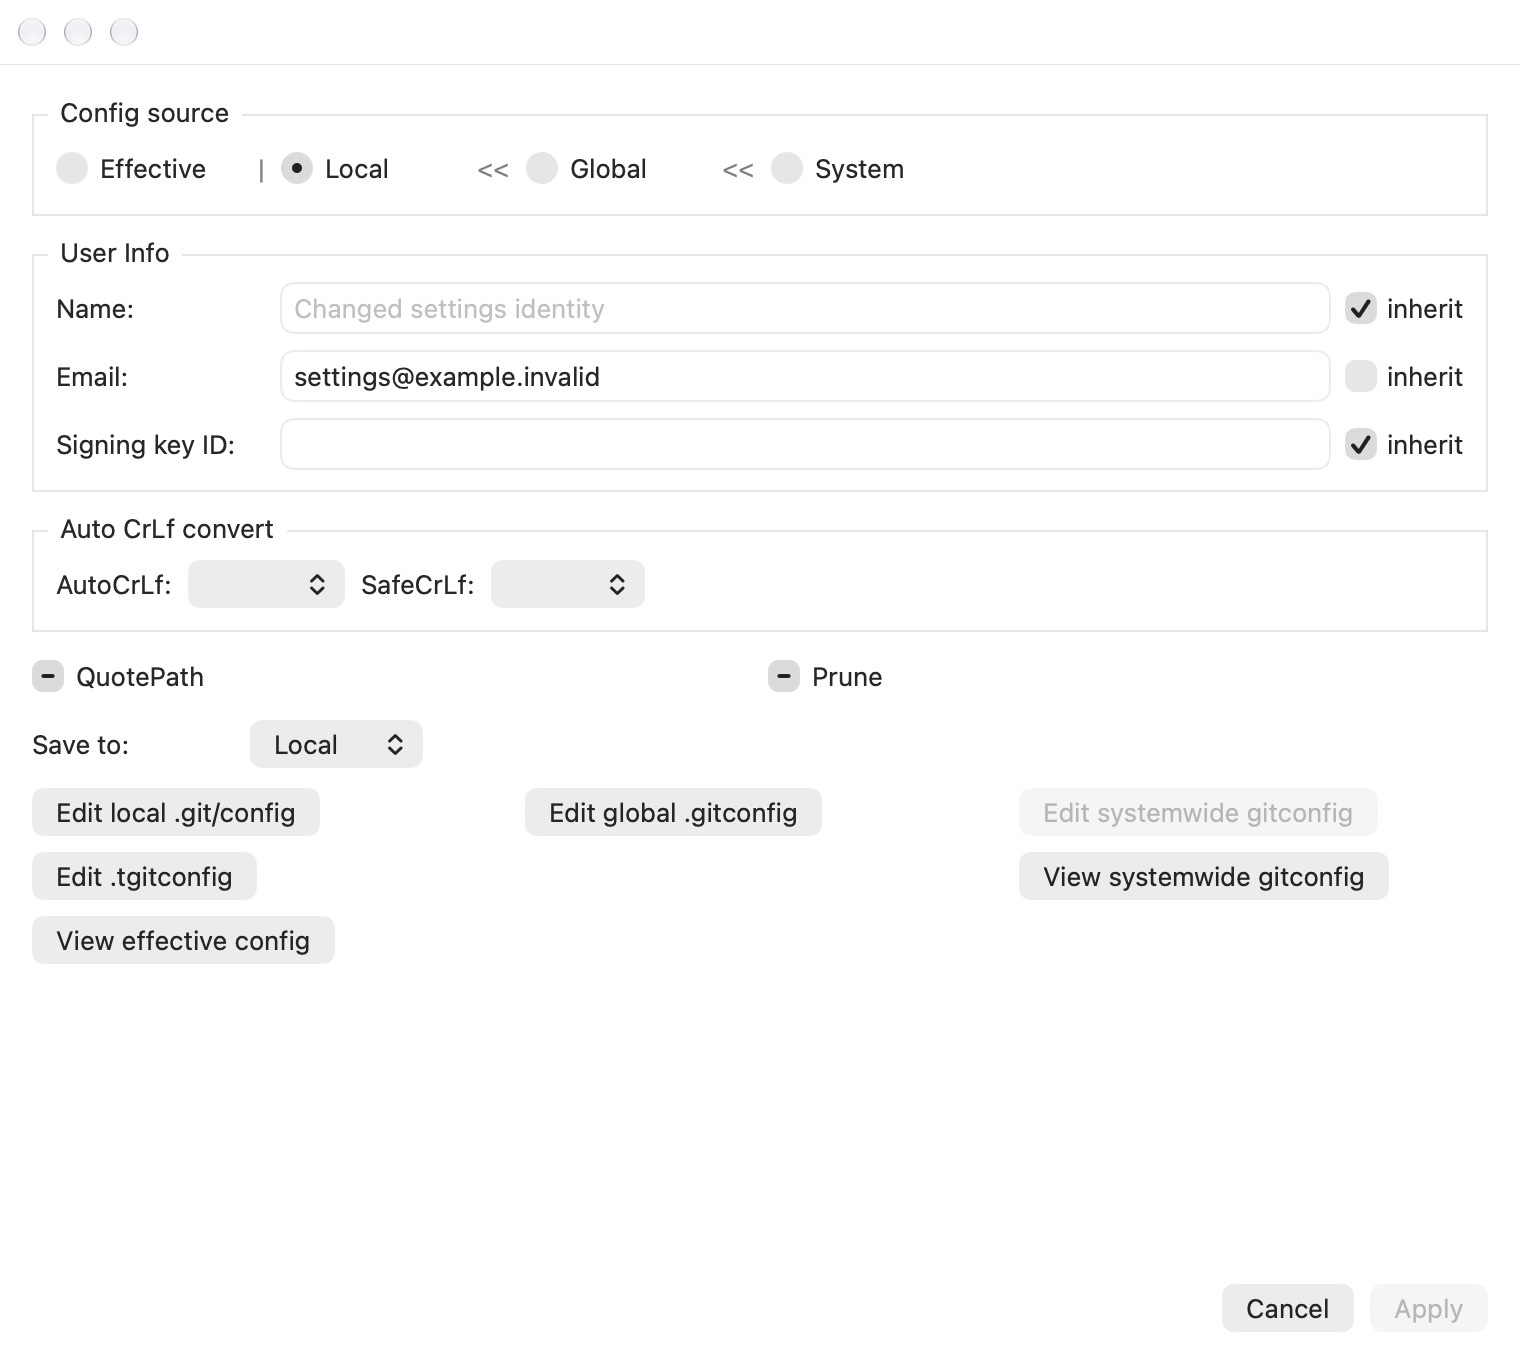Open View effective config
Image resolution: width=1520 pixels, height=1364 pixels.
(183, 941)
